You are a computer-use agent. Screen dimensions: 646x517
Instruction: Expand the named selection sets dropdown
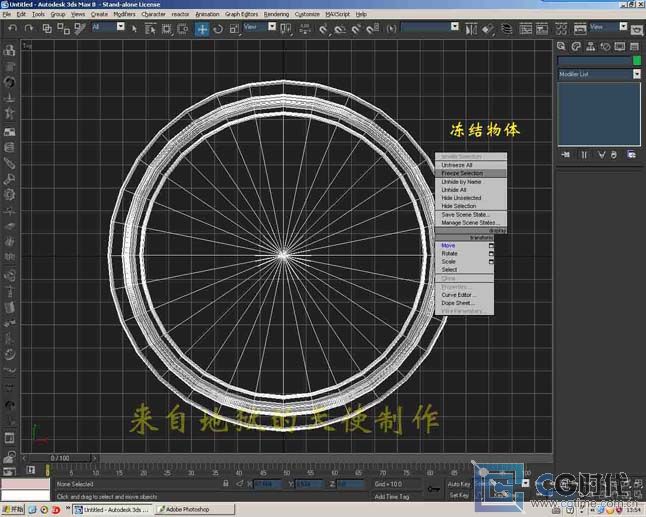tap(455, 27)
